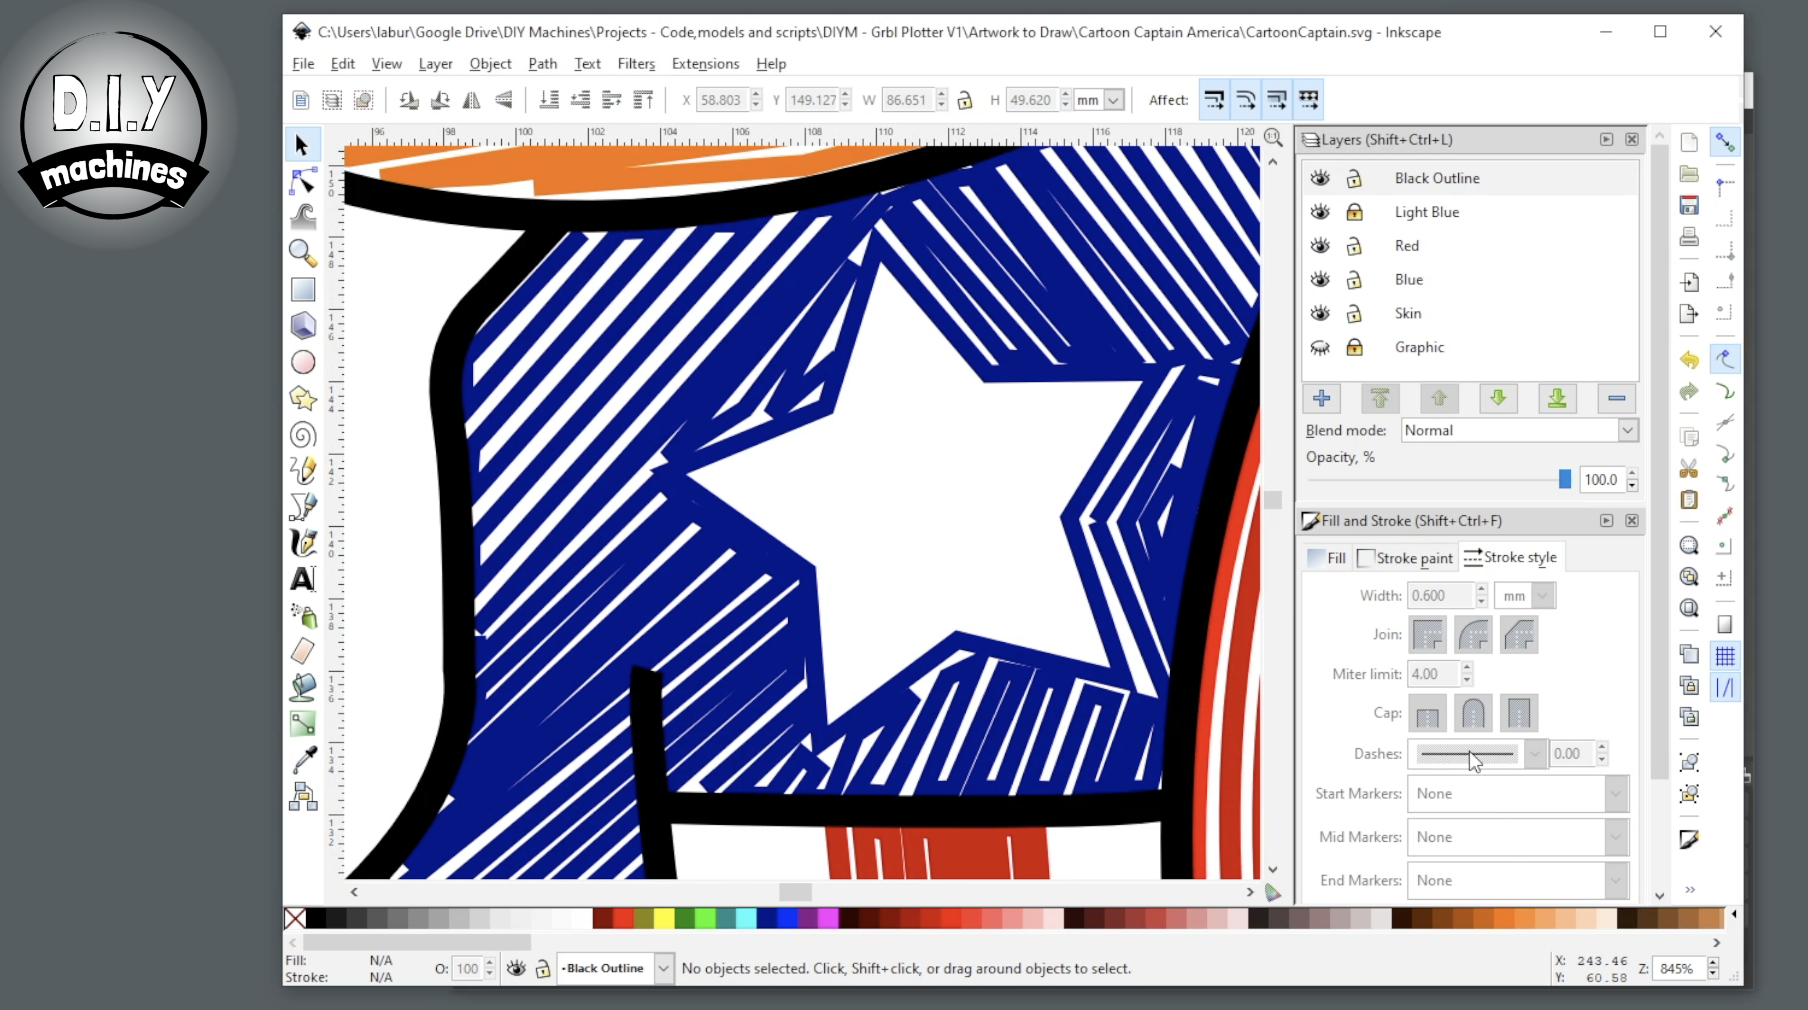This screenshot has height=1010, width=1808.
Task: Select the Spray tool
Action: (302, 615)
